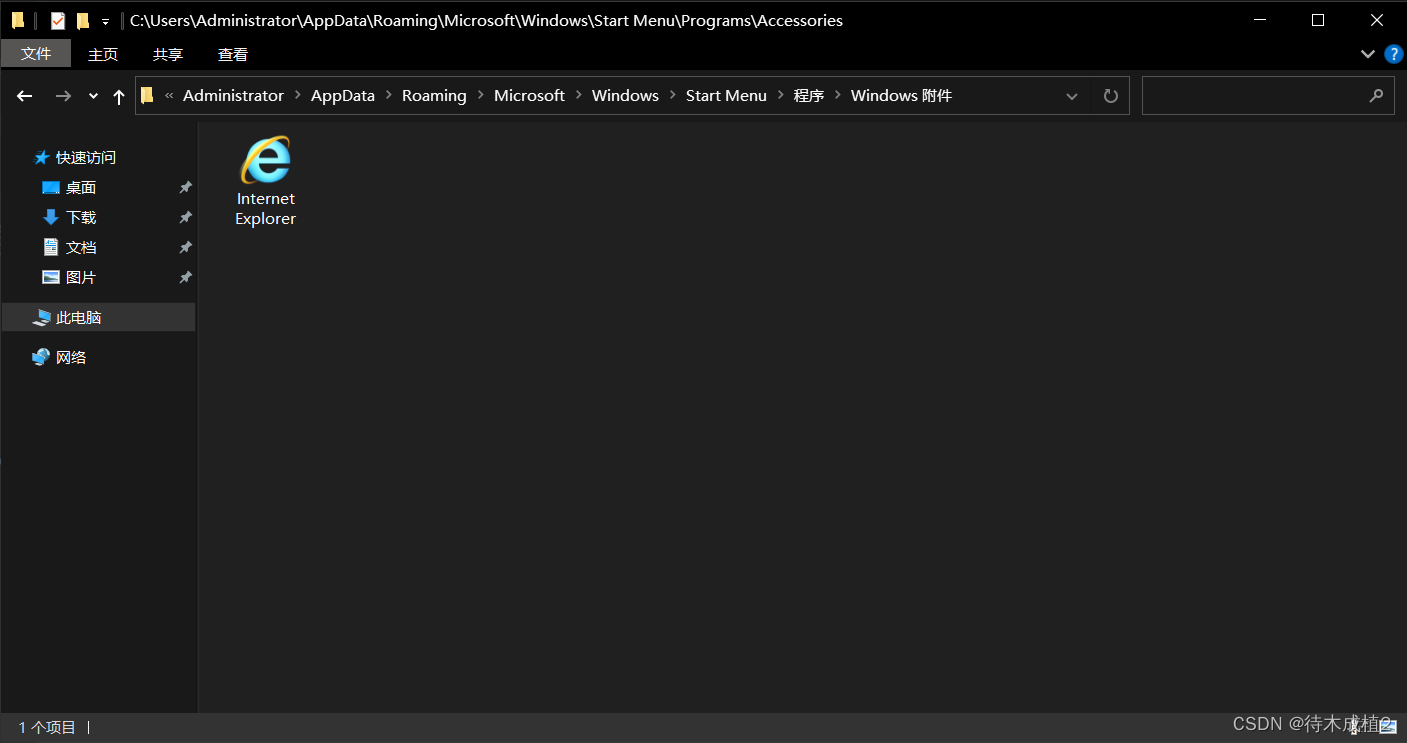Click the search magnifier icon

tap(1376, 96)
